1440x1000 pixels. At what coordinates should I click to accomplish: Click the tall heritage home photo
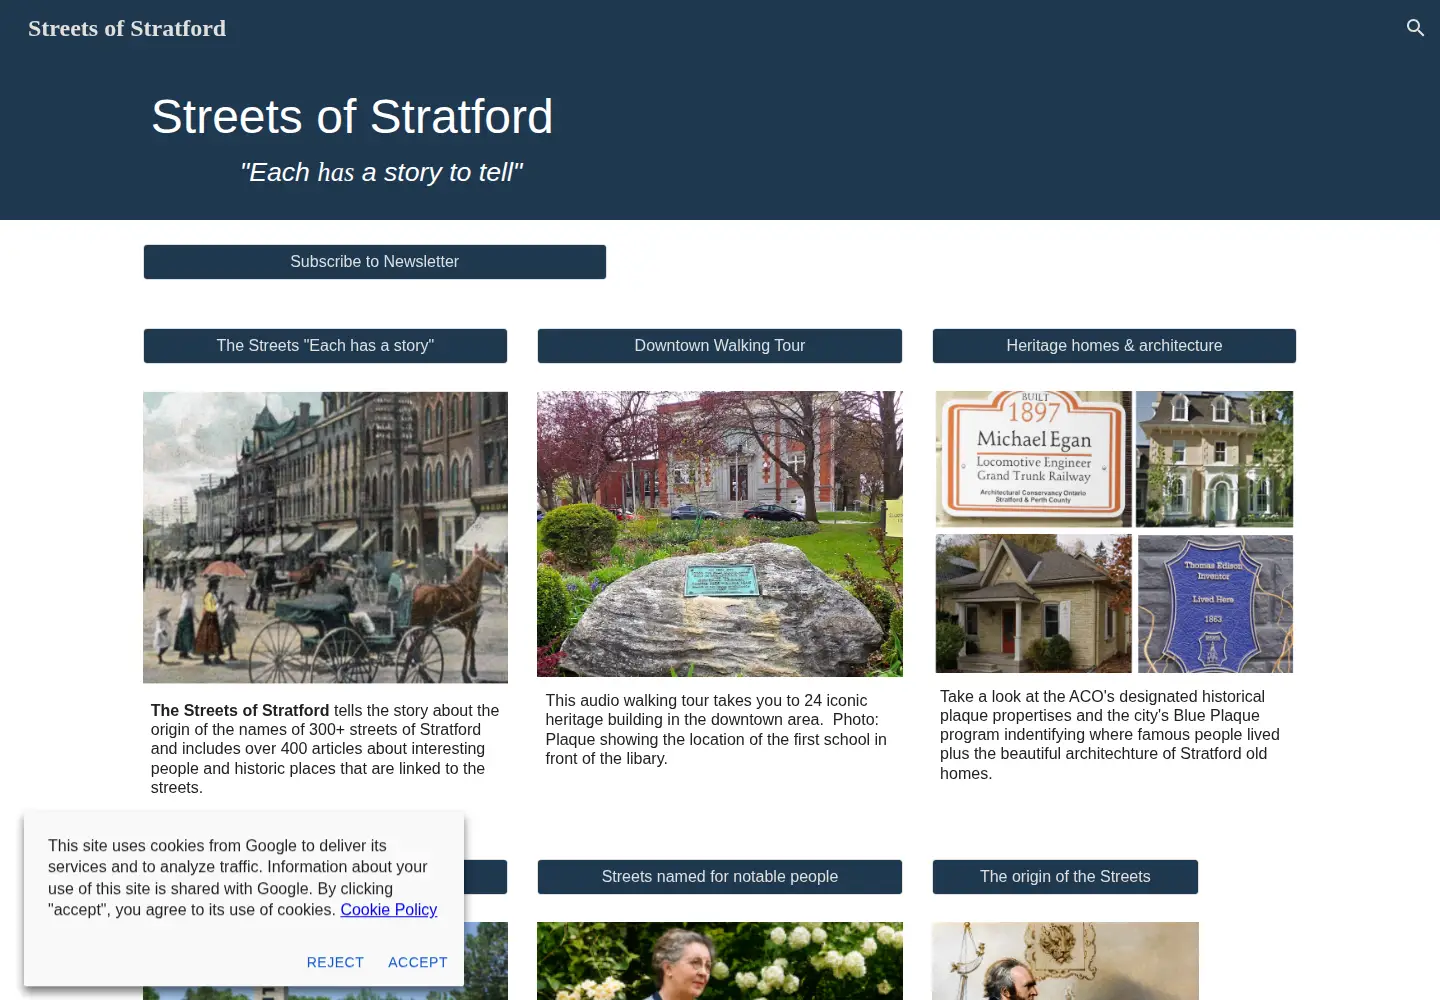[1215, 459]
